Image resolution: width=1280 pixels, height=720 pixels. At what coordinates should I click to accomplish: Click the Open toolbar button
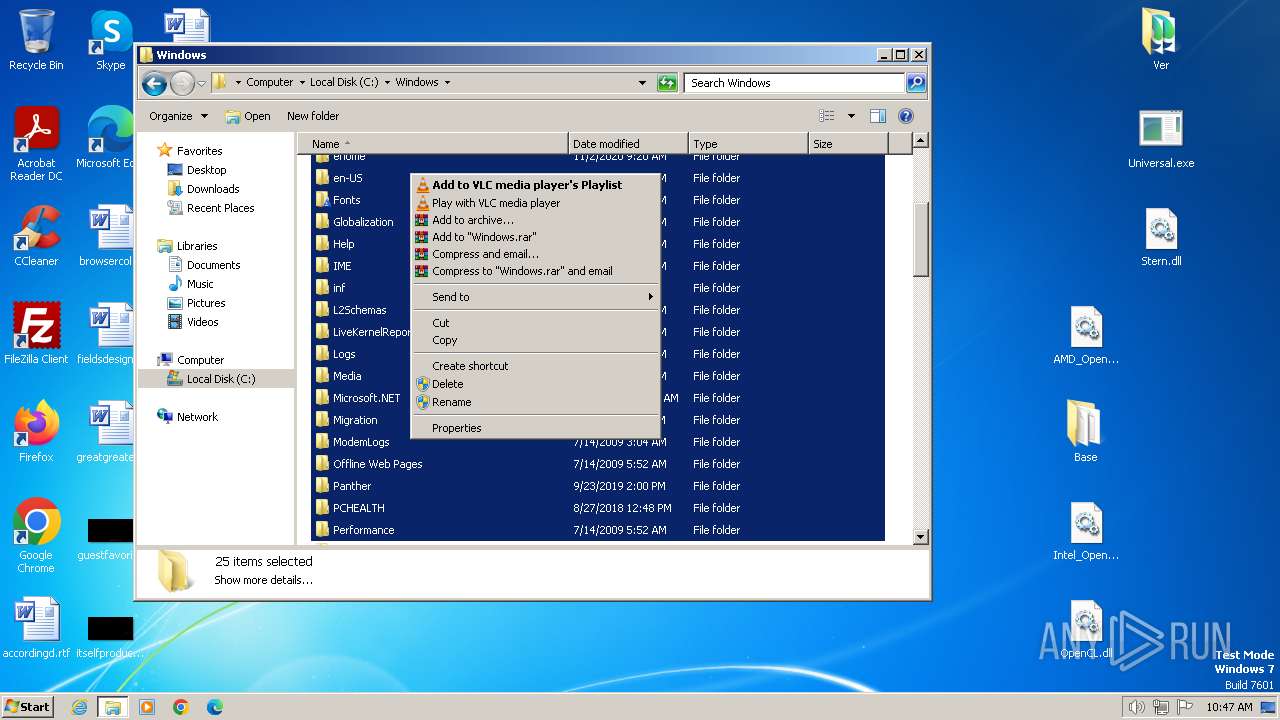click(x=248, y=116)
